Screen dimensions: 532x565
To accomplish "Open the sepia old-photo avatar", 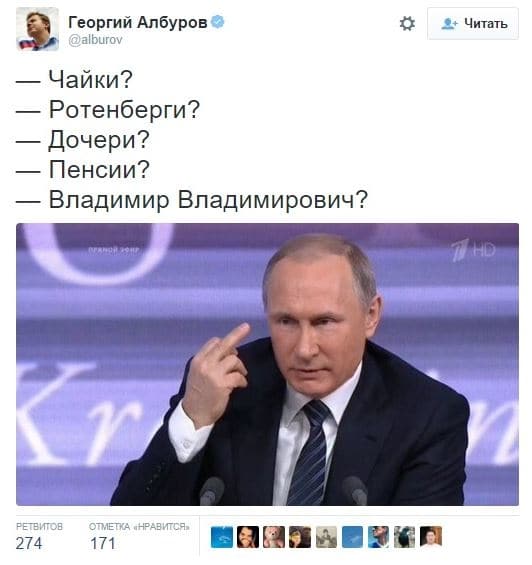I will pyautogui.click(x=326, y=537).
